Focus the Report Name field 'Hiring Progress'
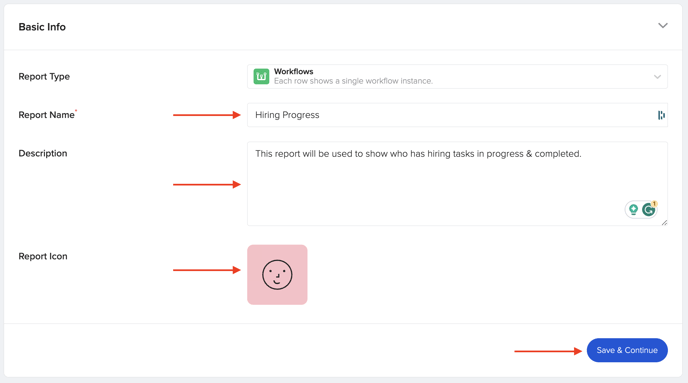This screenshot has height=383, width=688. click(x=457, y=115)
